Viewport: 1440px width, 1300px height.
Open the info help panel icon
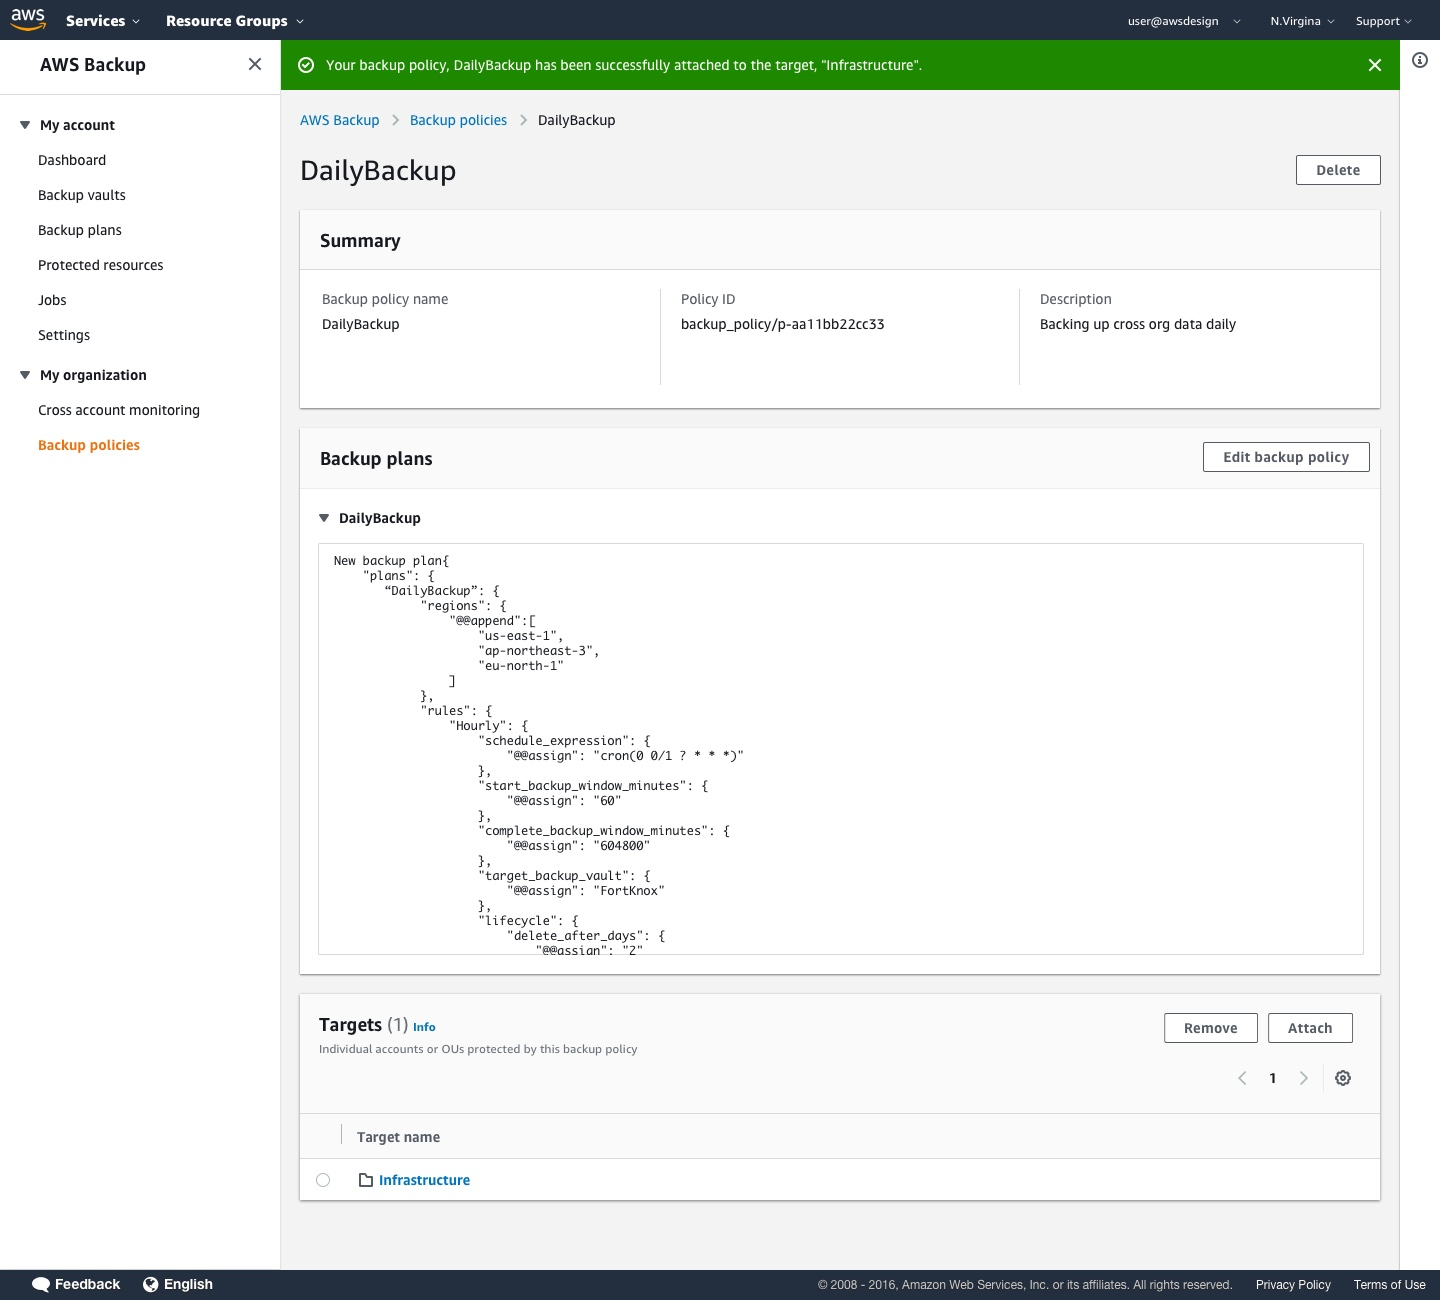click(x=1420, y=60)
